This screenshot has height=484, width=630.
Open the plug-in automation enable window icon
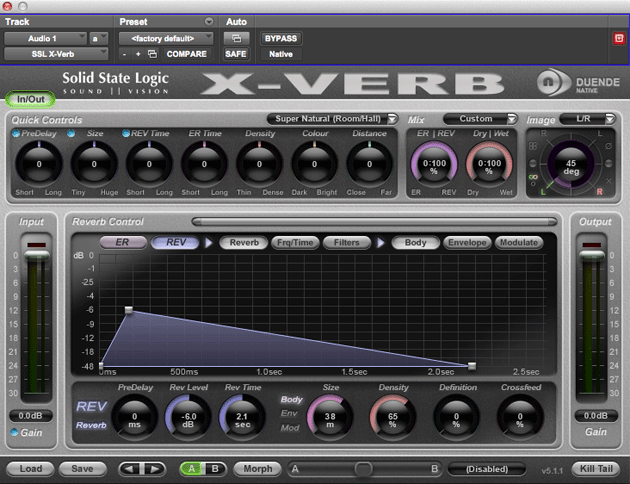pyautogui.click(x=236, y=39)
